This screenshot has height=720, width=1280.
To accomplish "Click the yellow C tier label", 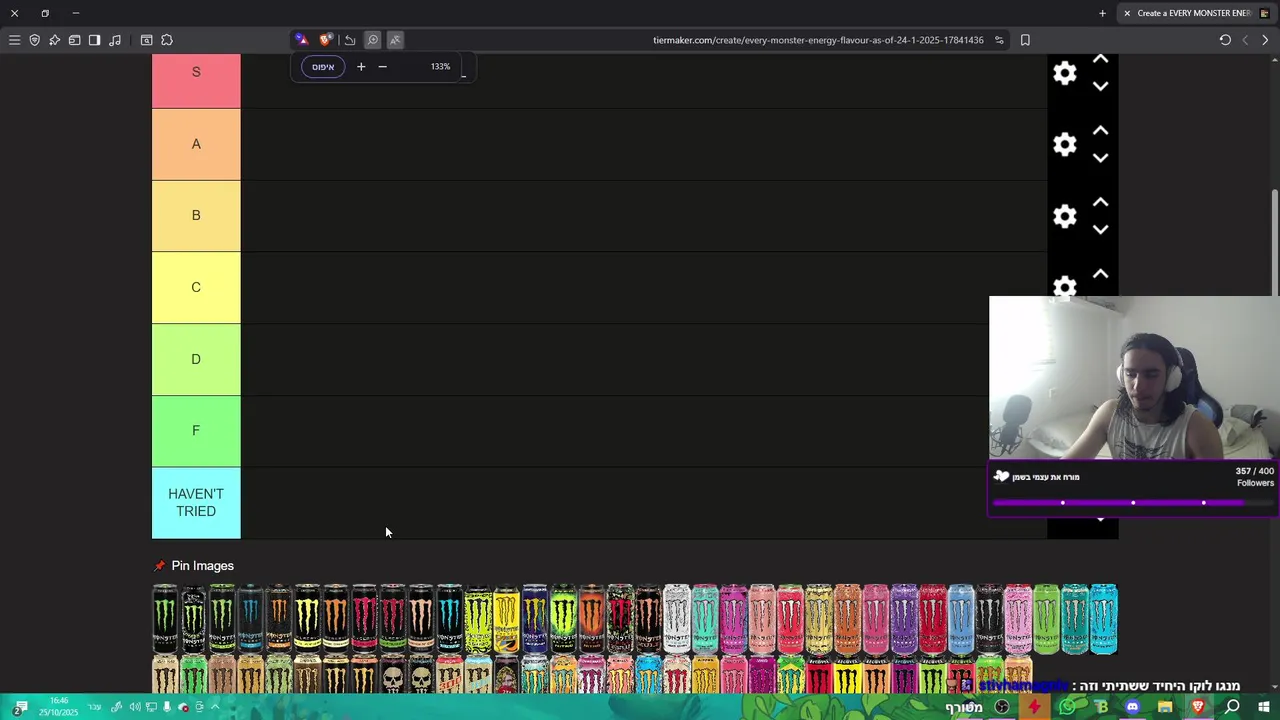I will point(196,287).
